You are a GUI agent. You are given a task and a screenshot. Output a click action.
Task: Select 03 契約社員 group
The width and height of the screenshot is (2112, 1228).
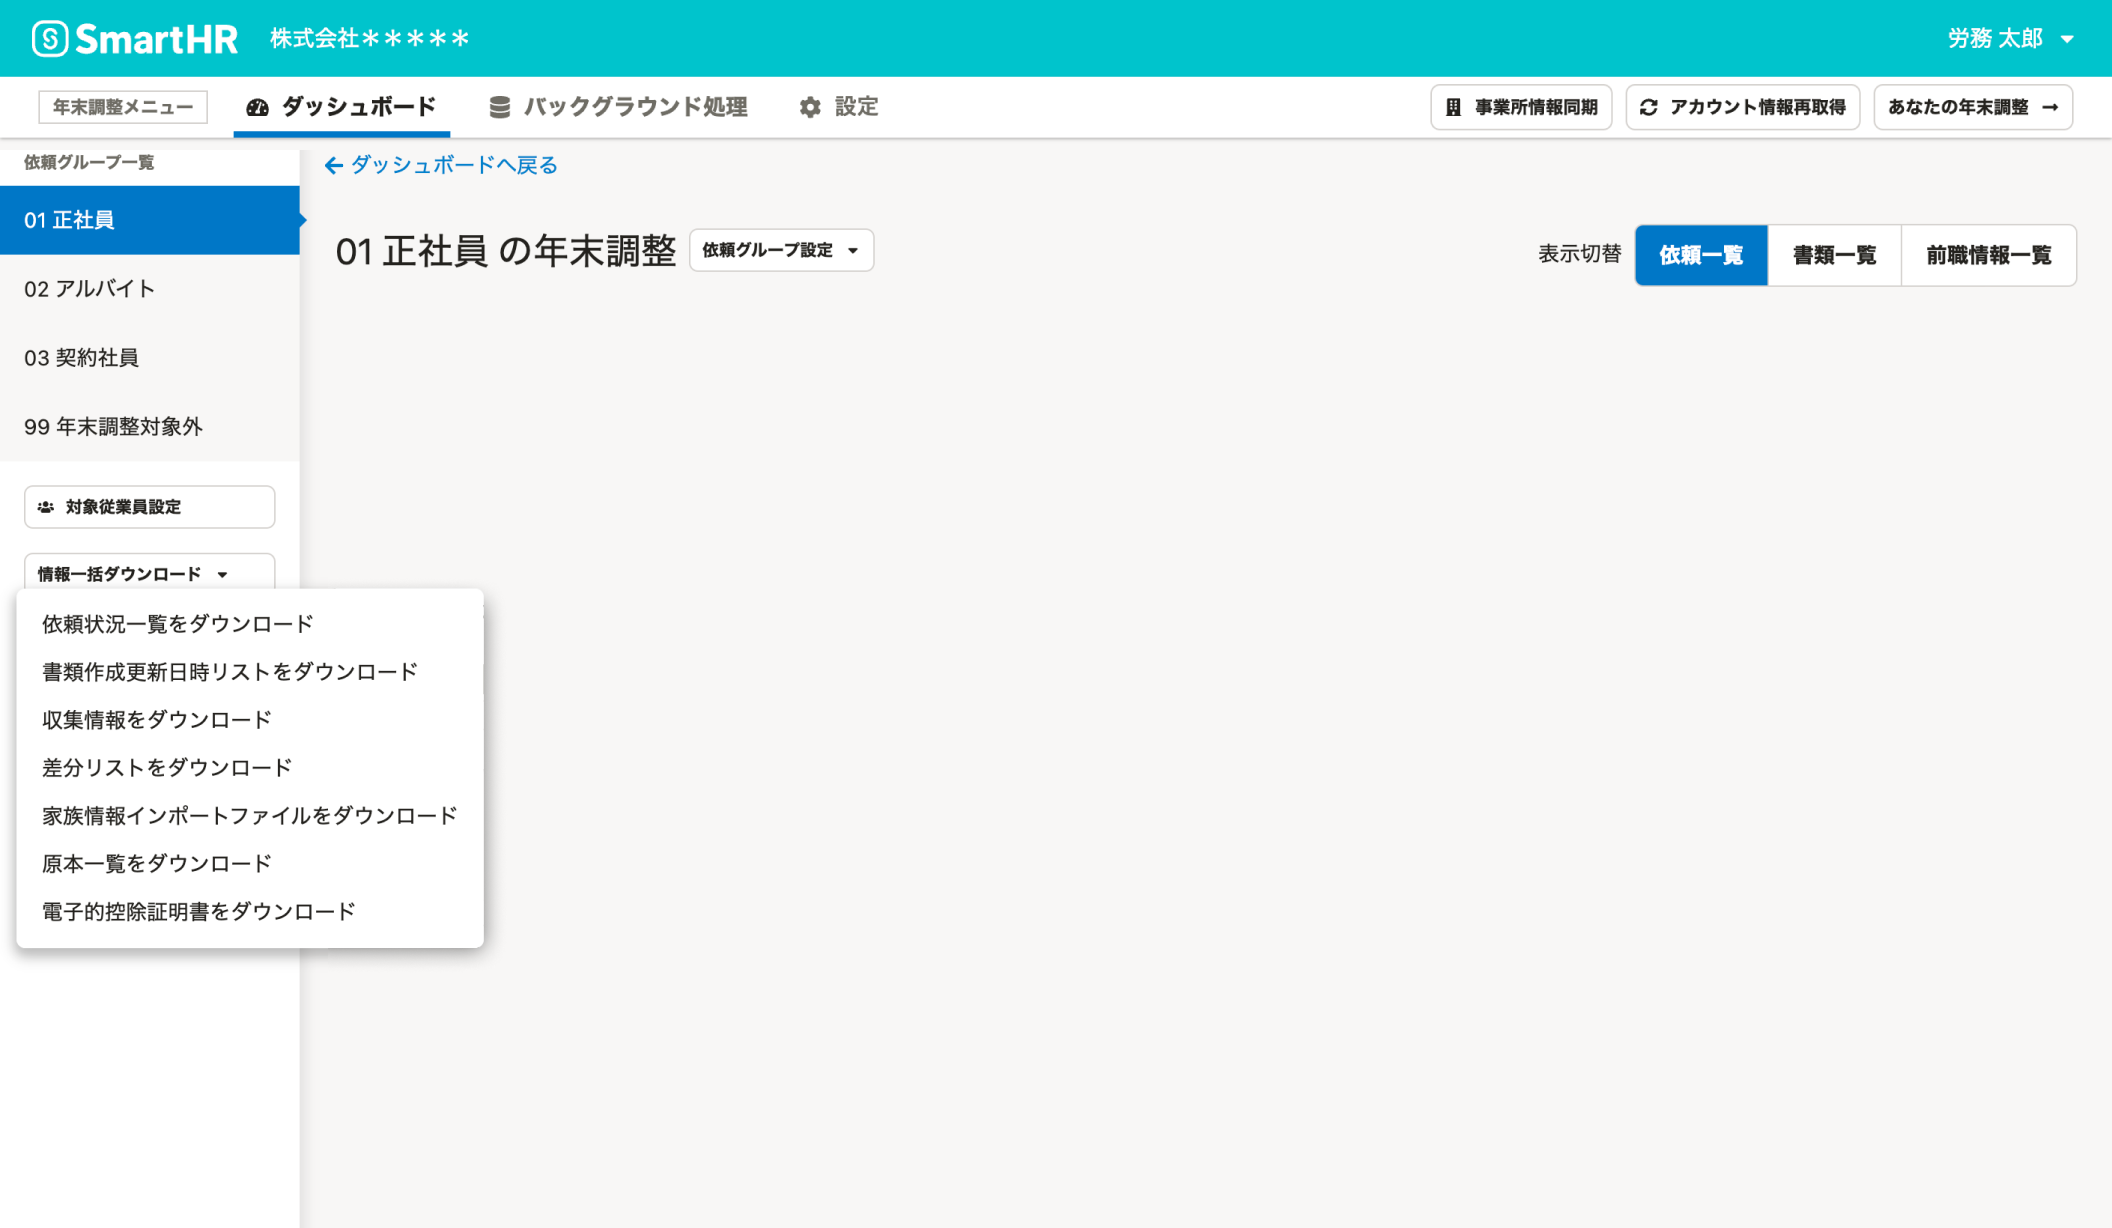click(150, 358)
